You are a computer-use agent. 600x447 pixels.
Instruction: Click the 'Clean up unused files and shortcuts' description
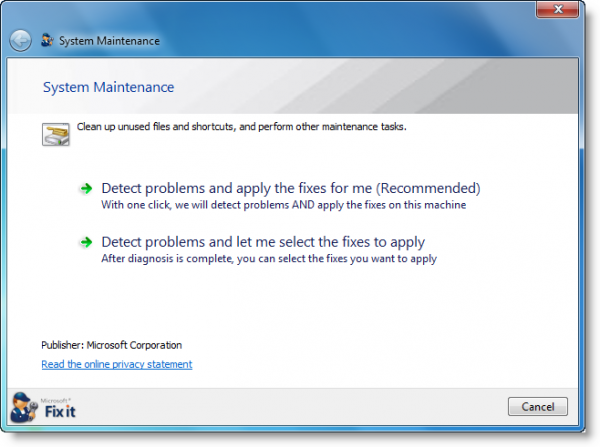tap(241, 126)
